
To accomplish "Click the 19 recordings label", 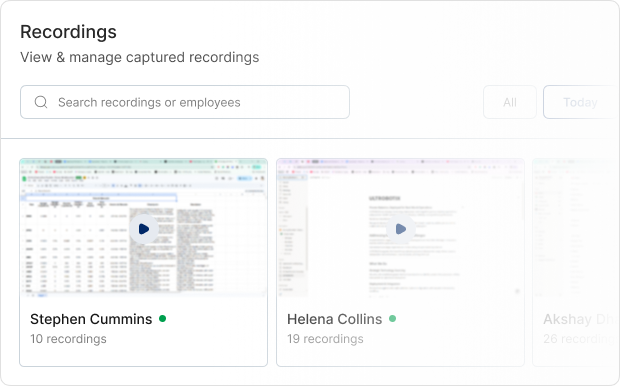I will coord(325,339).
